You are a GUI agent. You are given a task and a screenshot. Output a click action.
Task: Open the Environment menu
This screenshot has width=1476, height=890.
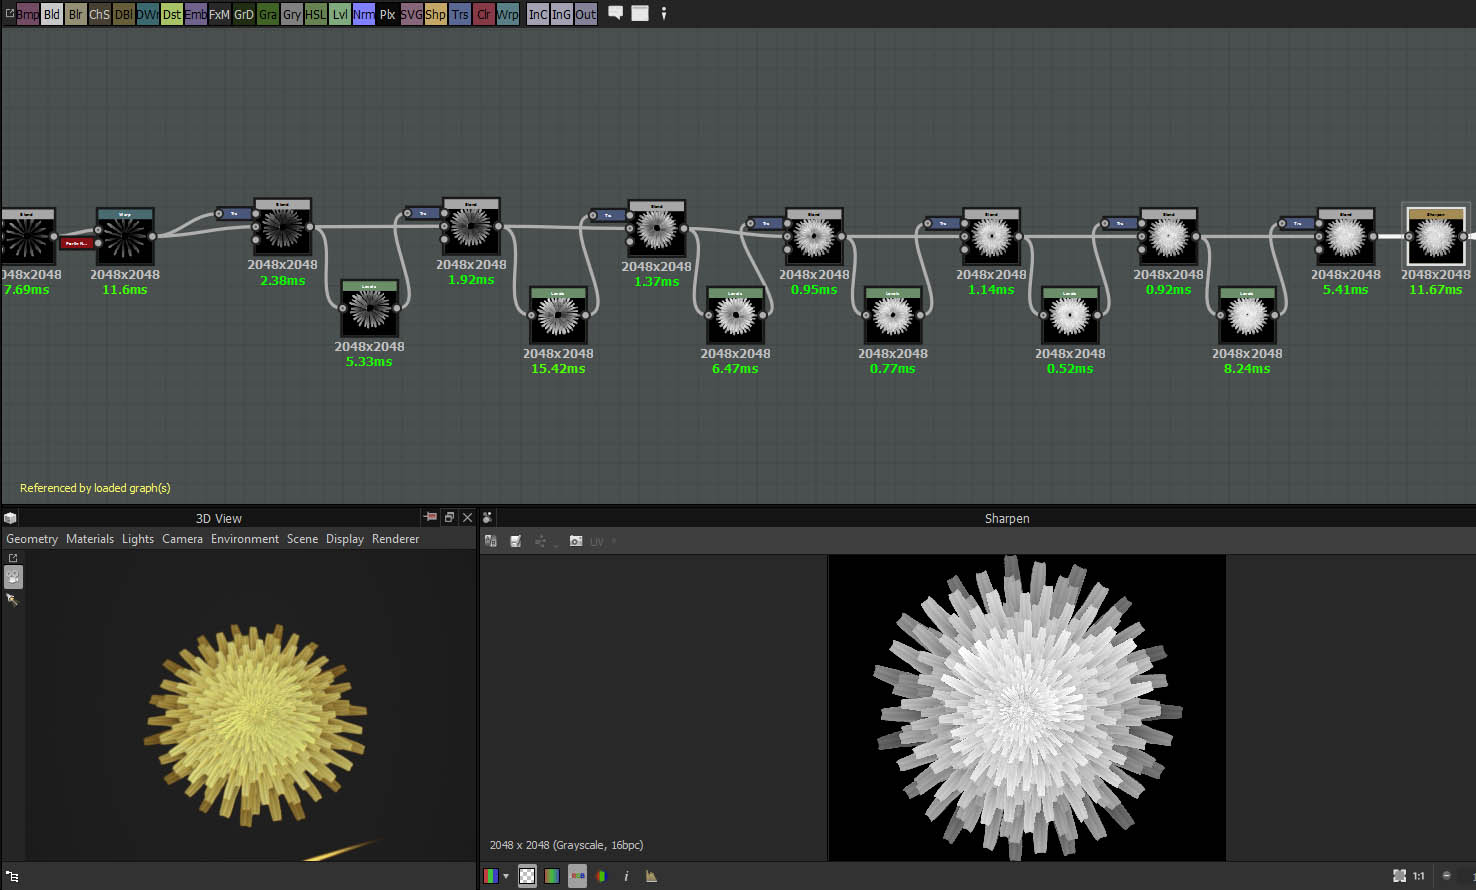[245, 539]
